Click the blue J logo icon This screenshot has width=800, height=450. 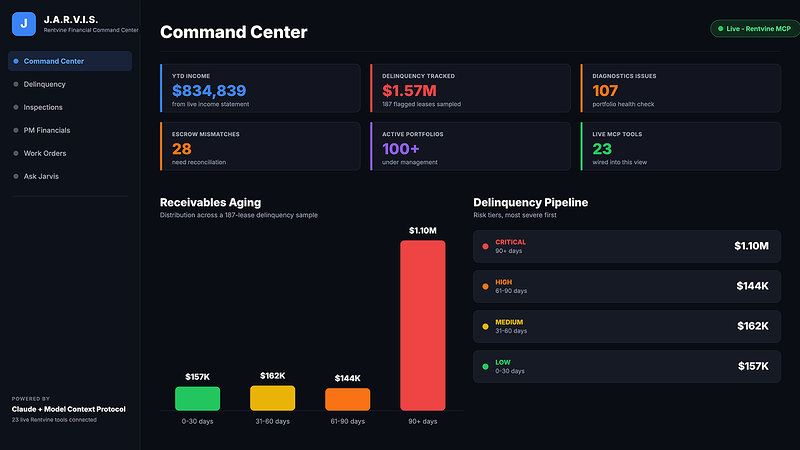click(24, 24)
